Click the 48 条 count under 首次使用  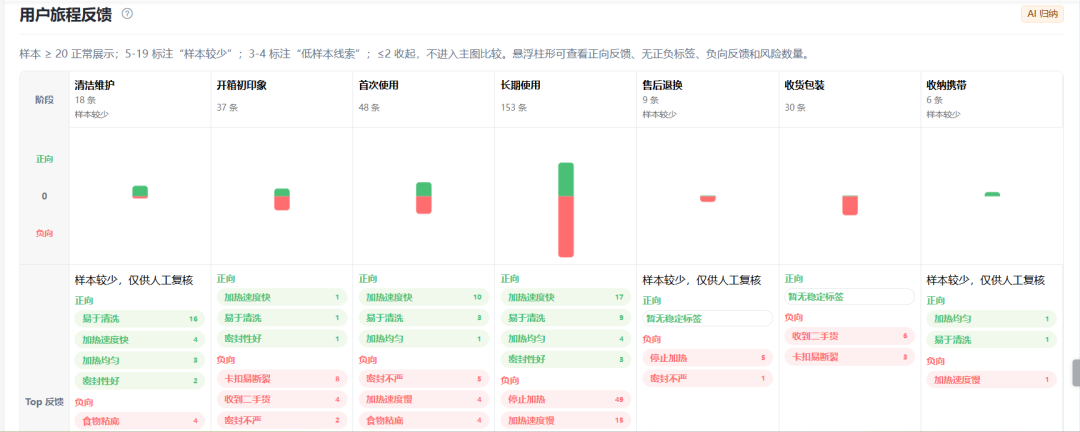tap(370, 107)
